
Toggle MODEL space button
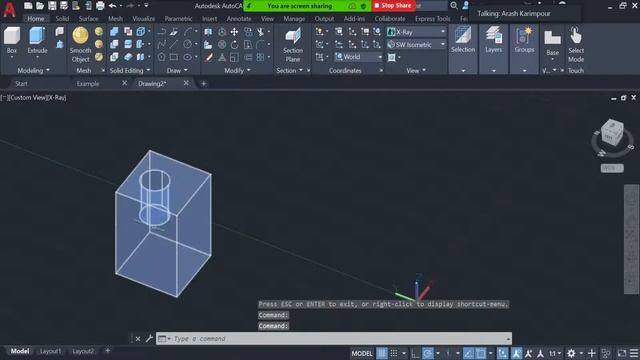point(362,353)
